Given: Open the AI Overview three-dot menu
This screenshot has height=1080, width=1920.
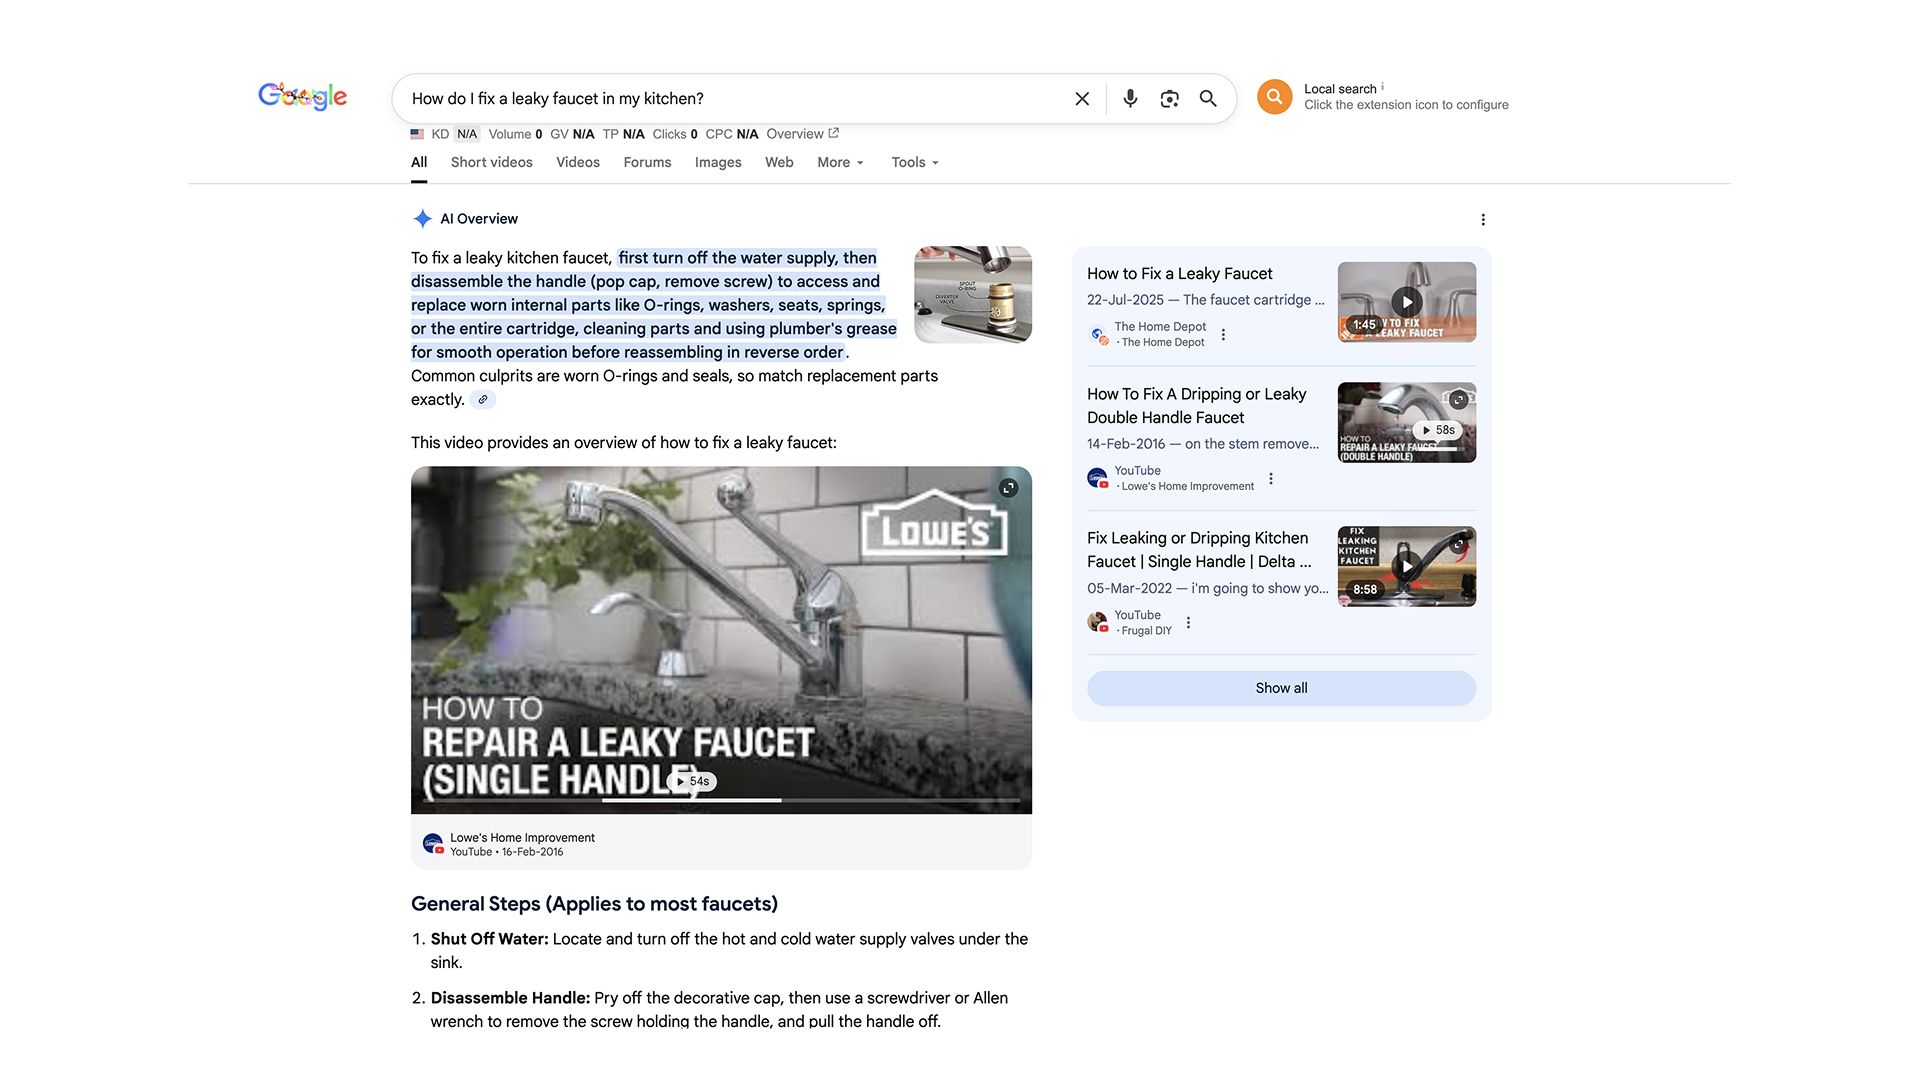Looking at the screenshot, I should click(1484, 219).
